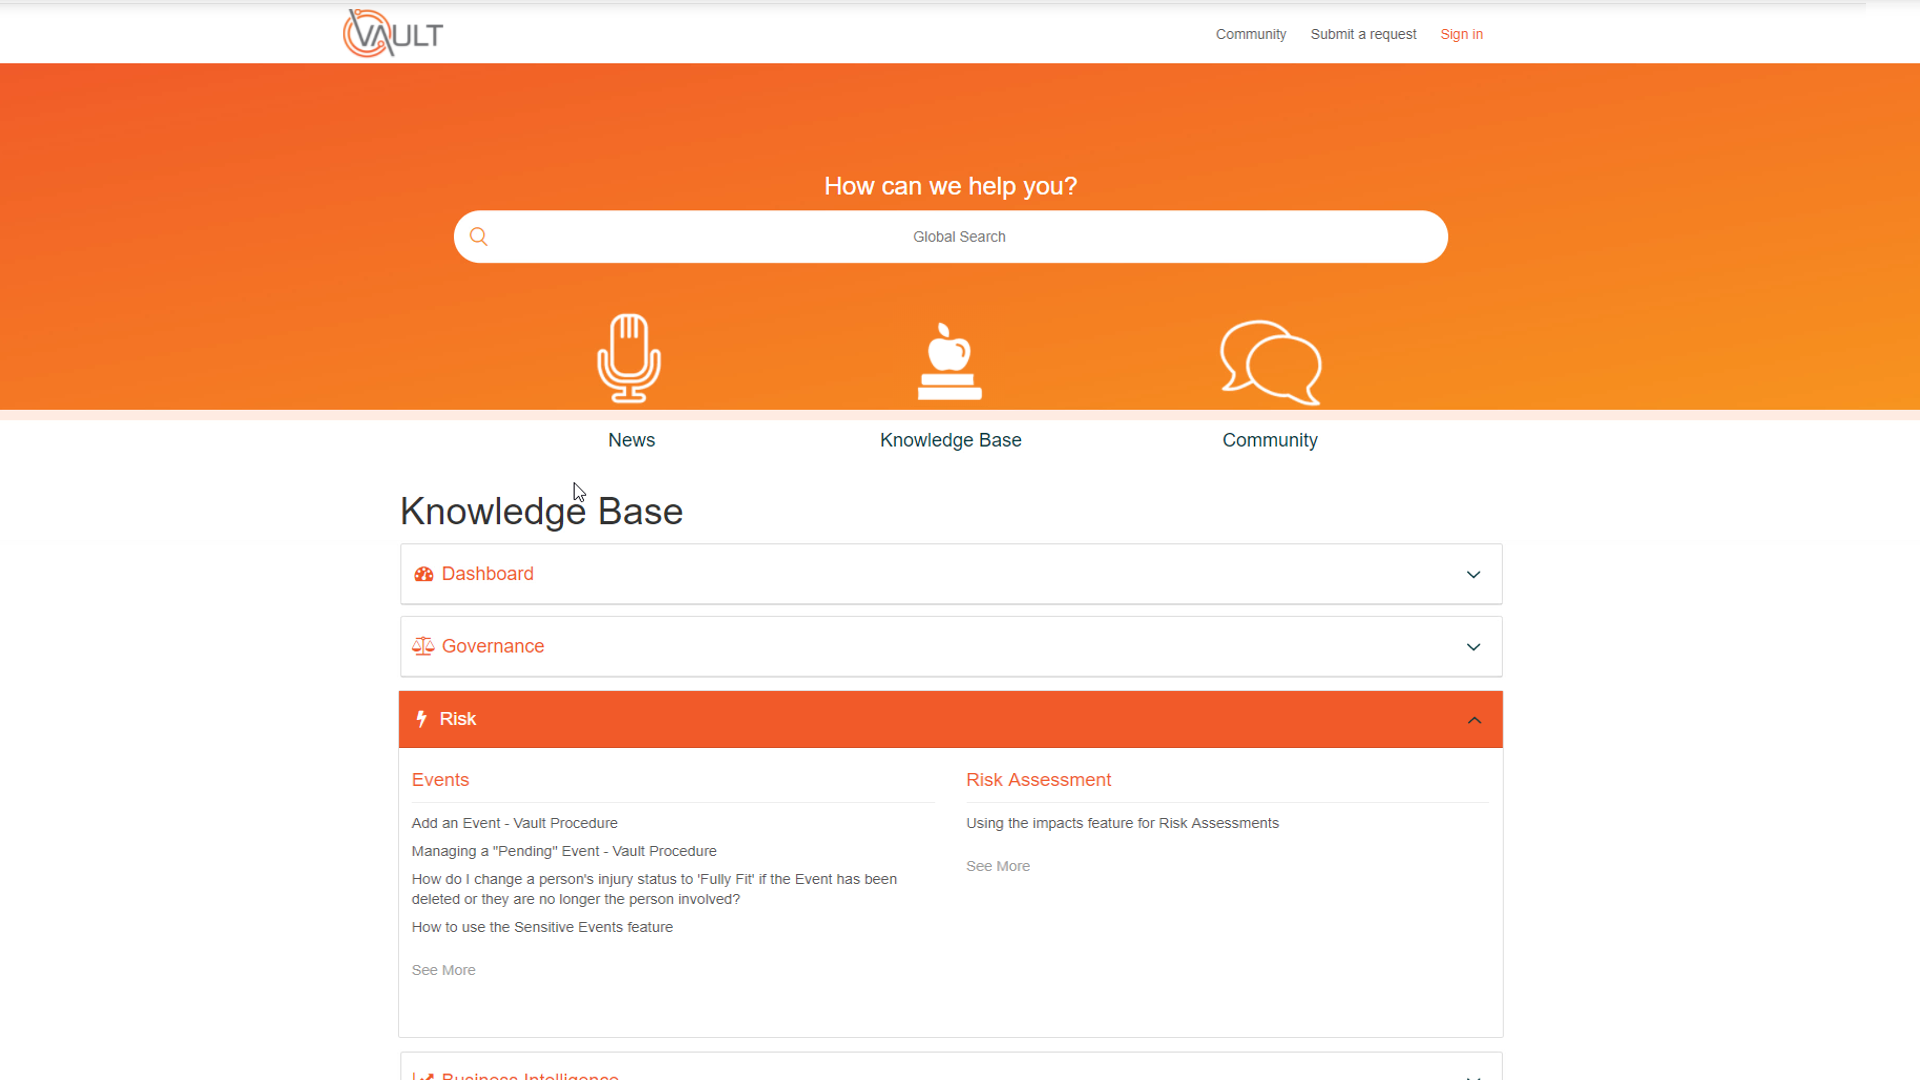The height and width of the screenshot is (1080, 1920).
Task: Open the Community label below icons
Action: click(x=1270, y=440)
